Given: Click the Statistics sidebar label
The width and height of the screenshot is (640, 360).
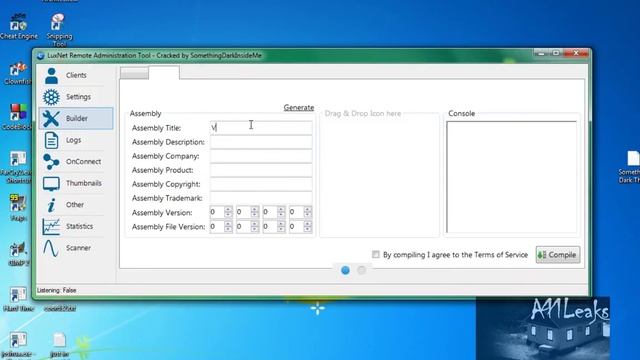Looking at the screenshot, I should (80, 227).
